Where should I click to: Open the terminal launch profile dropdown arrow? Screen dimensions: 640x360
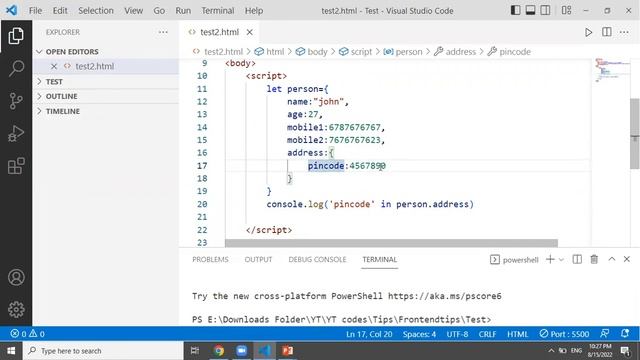[561, 260]
